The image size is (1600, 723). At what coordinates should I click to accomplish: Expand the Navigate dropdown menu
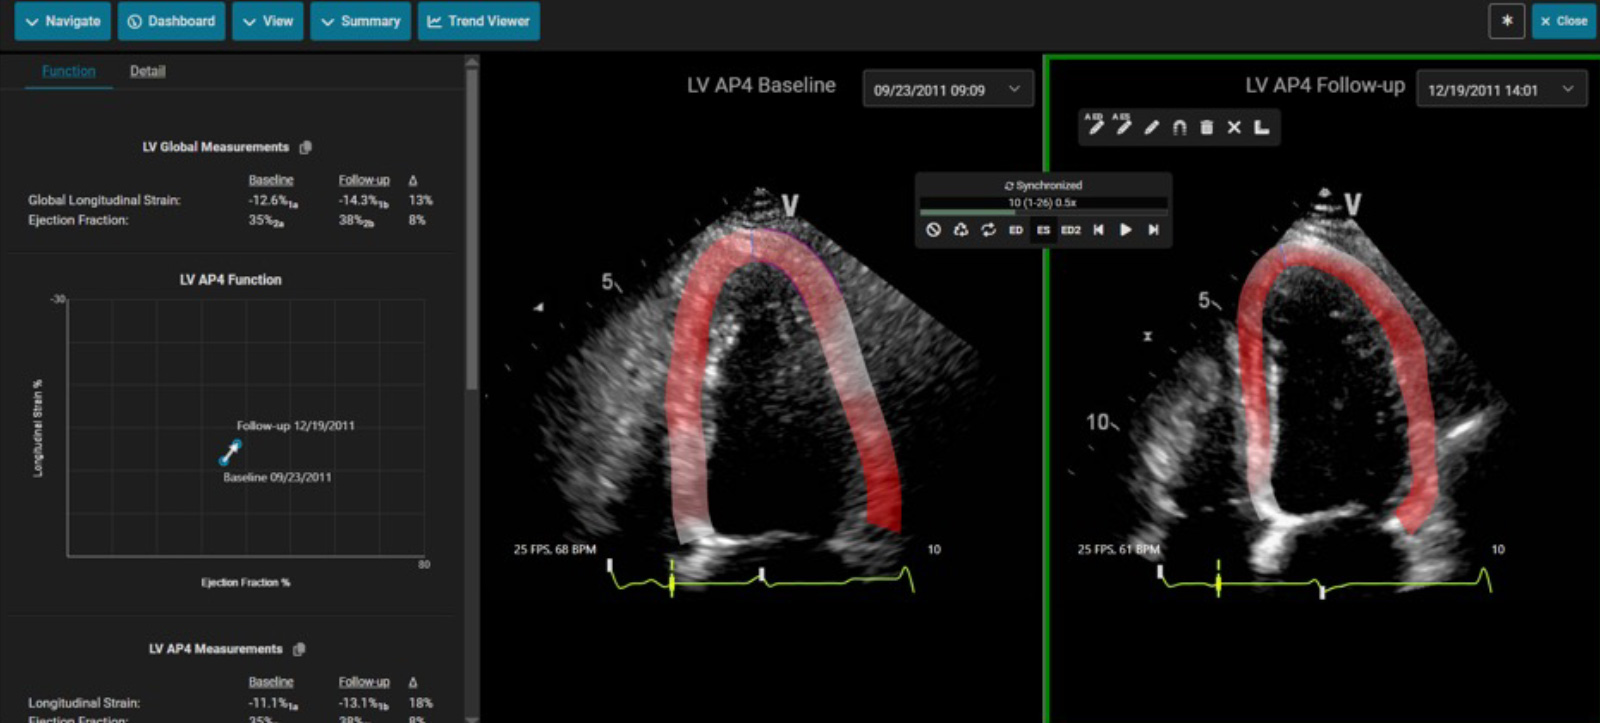tap(63, 21)
